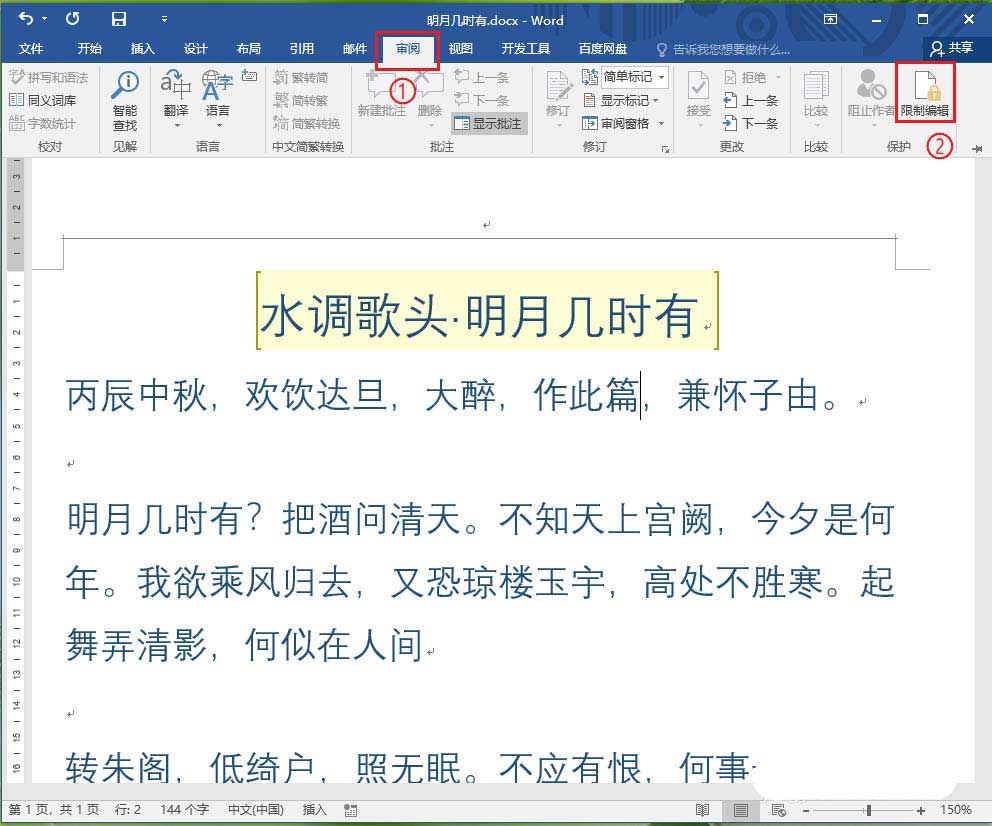Click zoom out minus button
The image size is (992, 826).
(806, 810)
